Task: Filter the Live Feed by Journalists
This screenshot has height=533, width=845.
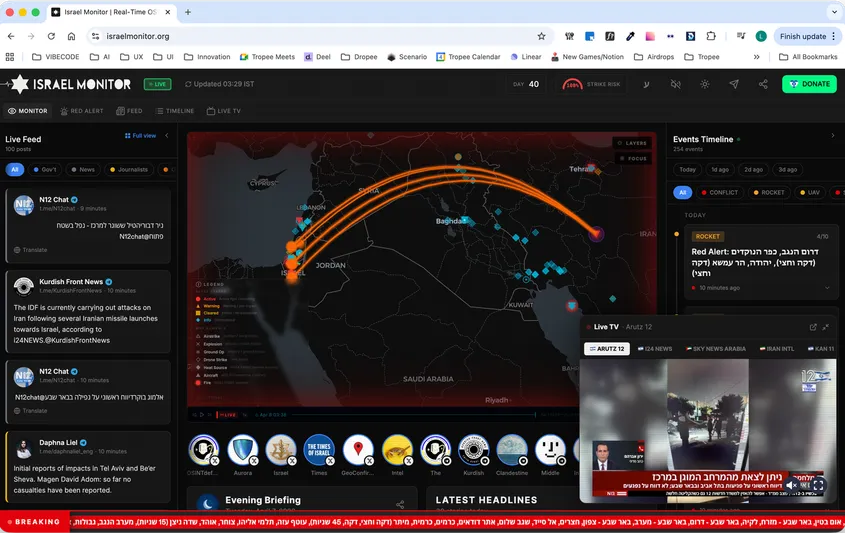Action: pos(128,169)
